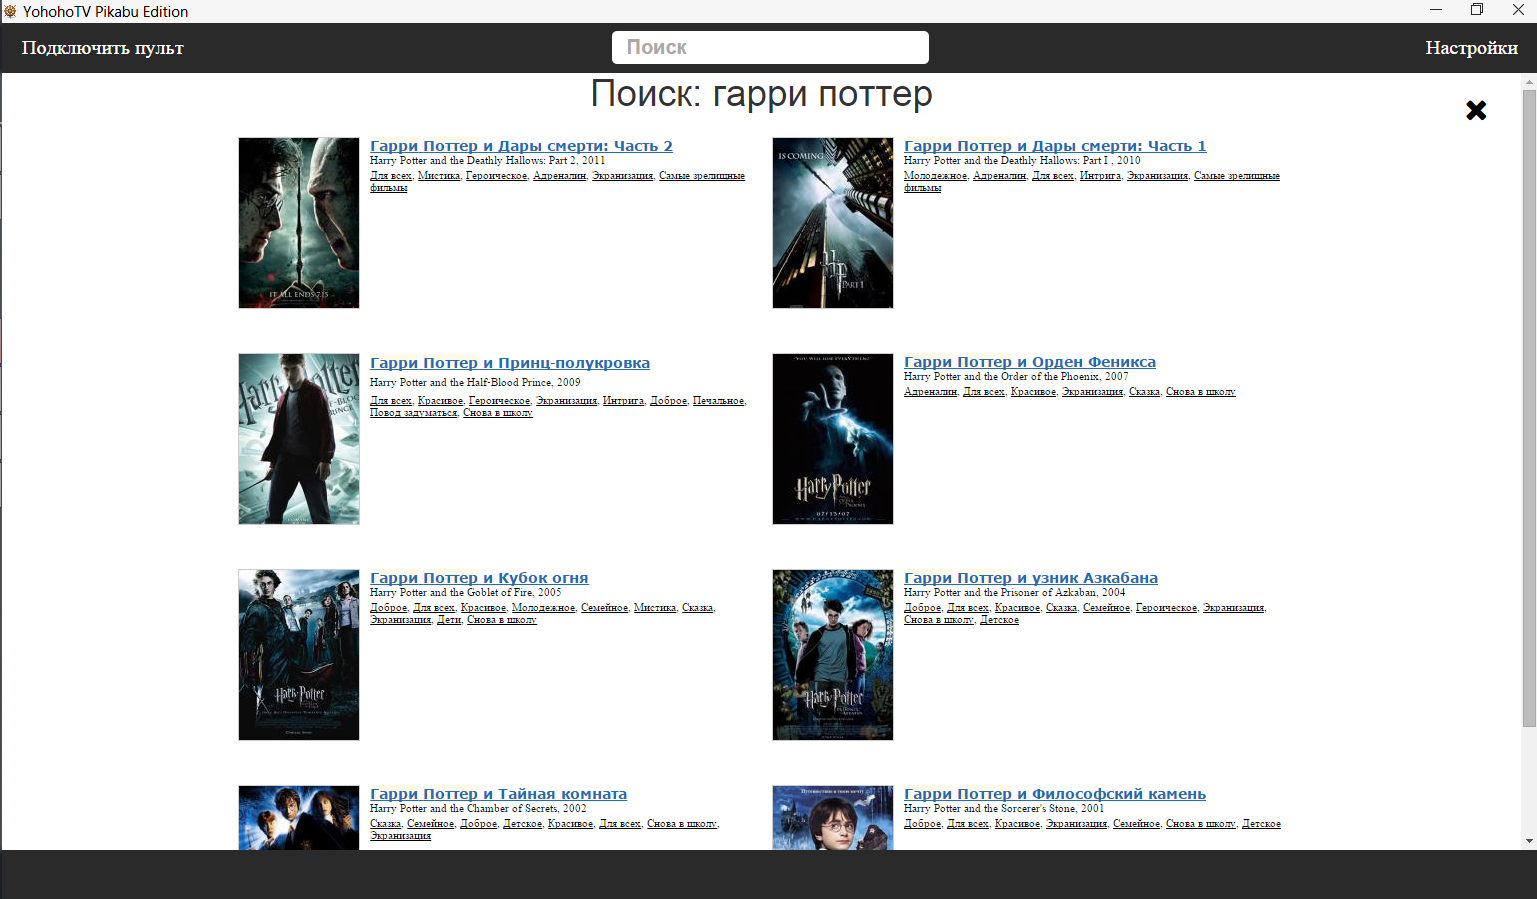Open Экранизация tag under Дары смерти: Часть 2
Viewport: 1537px width, 899px height.
click(622, 176)
